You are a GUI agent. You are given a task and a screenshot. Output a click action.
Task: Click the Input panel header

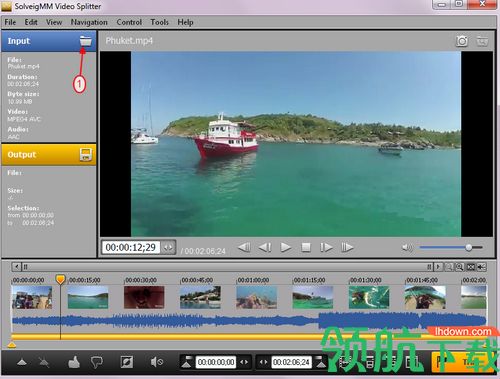coord(49,41)
